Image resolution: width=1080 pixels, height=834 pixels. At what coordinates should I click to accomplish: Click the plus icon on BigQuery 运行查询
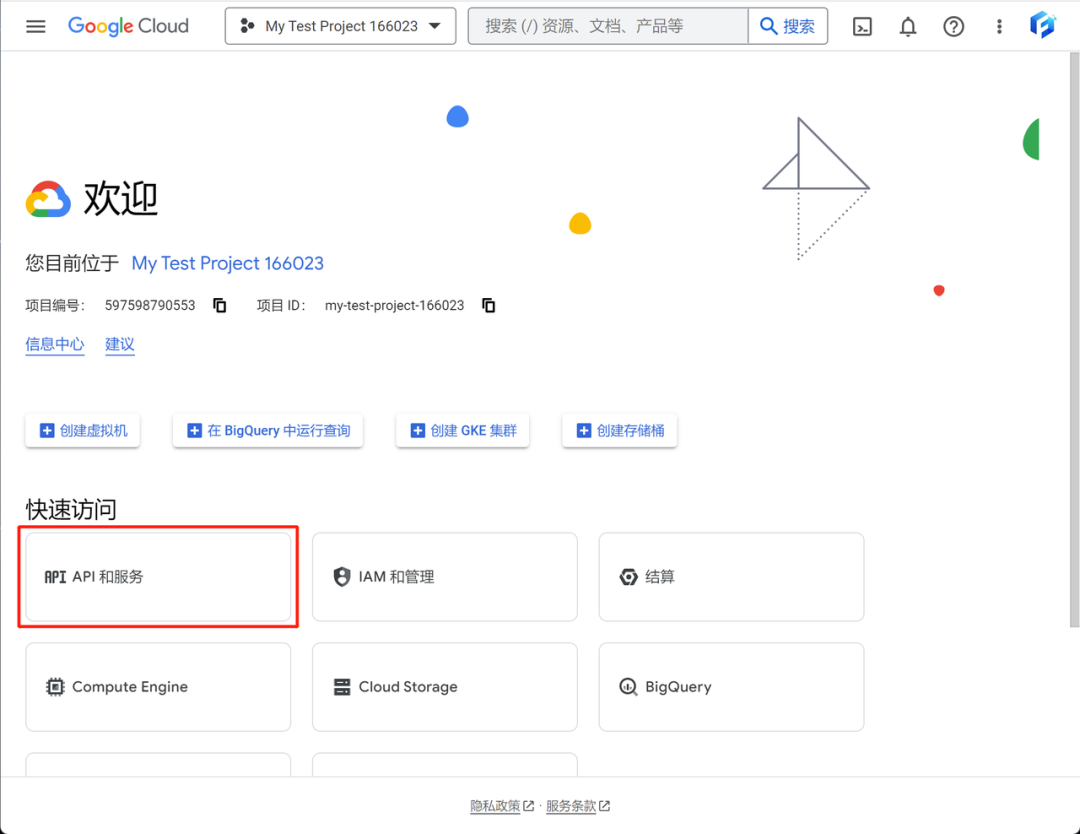point(194,430)
